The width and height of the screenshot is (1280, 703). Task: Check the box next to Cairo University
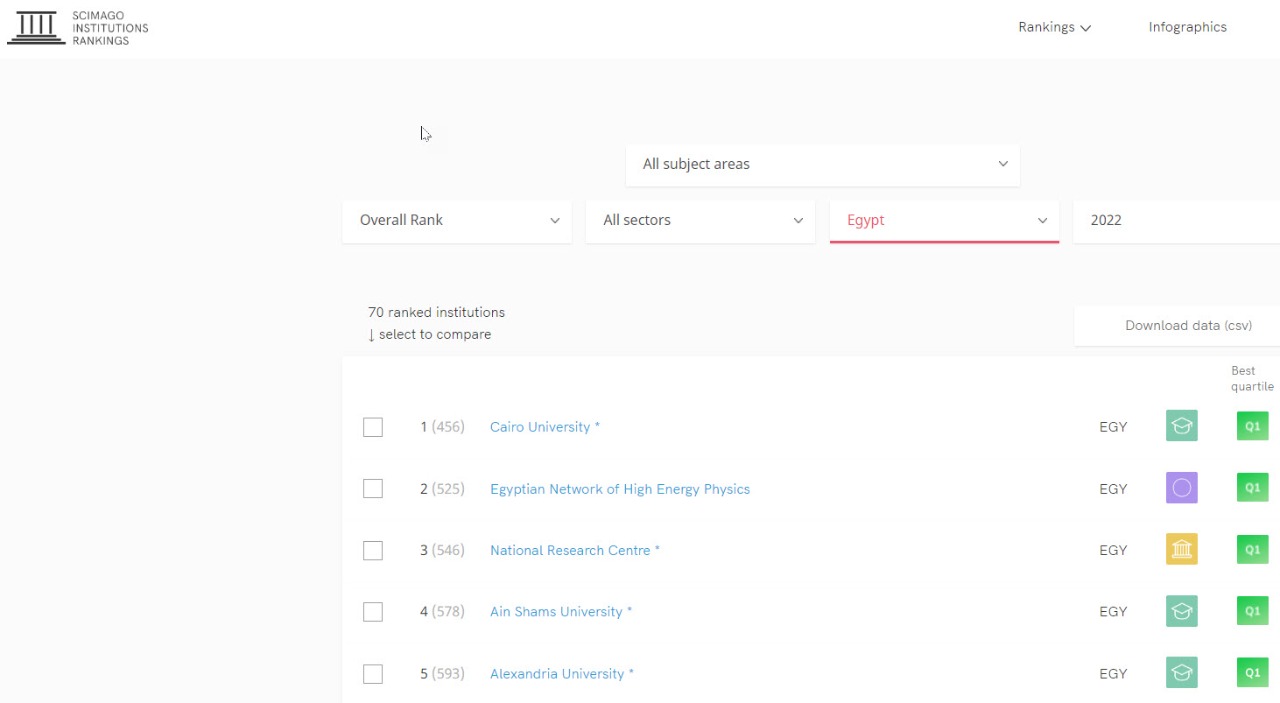pyautogui.click(x=373, y=427)
